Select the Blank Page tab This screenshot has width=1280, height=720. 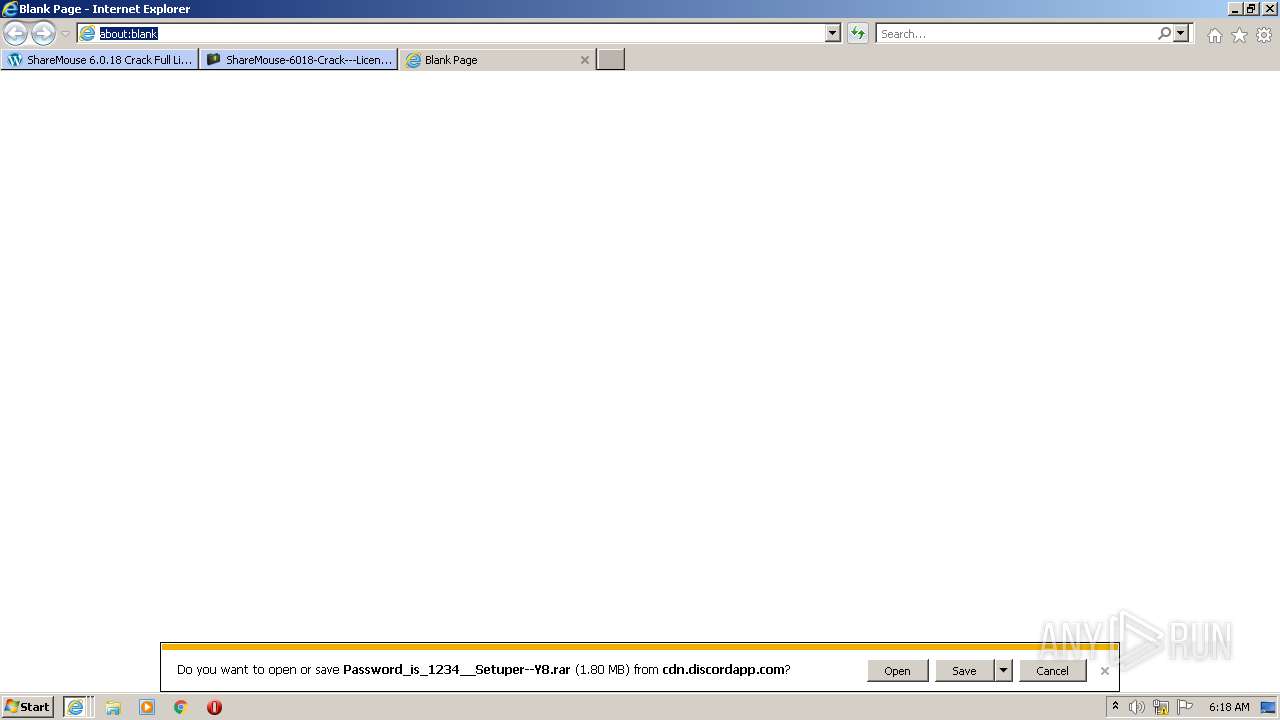coord(498,60)
